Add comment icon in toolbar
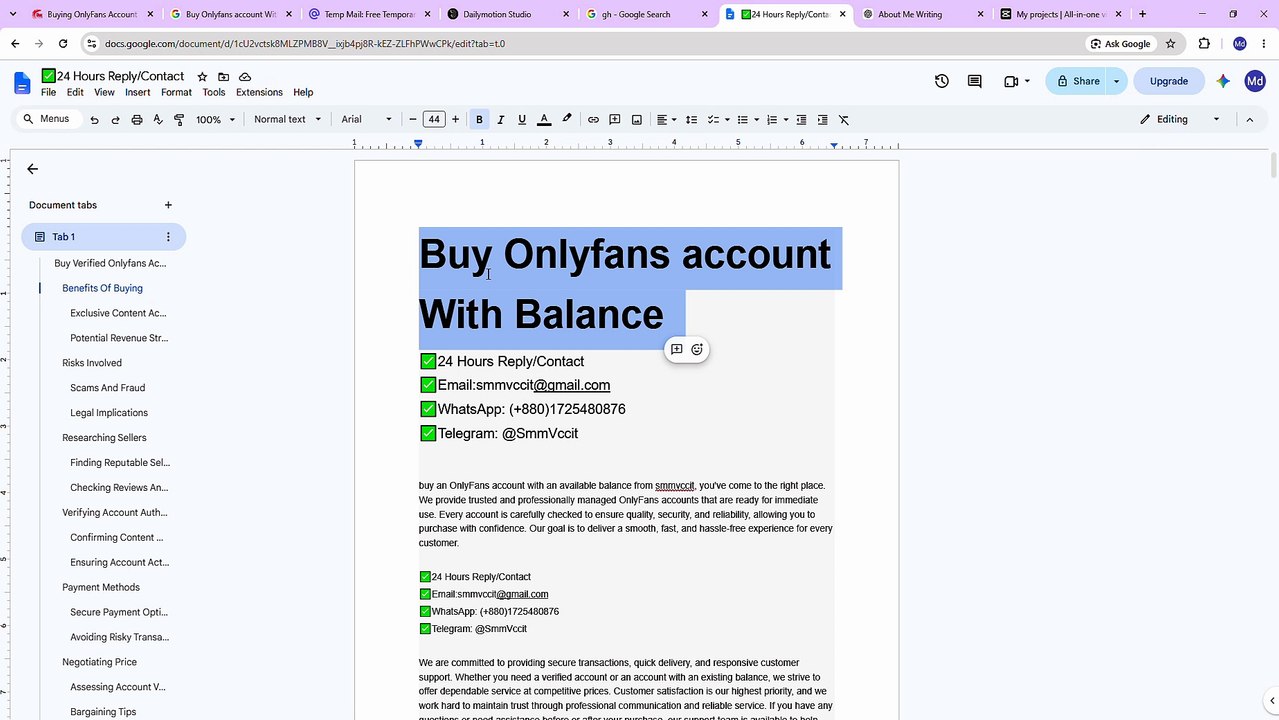Image resolution: width=1279 pixels, height=720 pixels. pyautogui.click(x=615, y=120)
